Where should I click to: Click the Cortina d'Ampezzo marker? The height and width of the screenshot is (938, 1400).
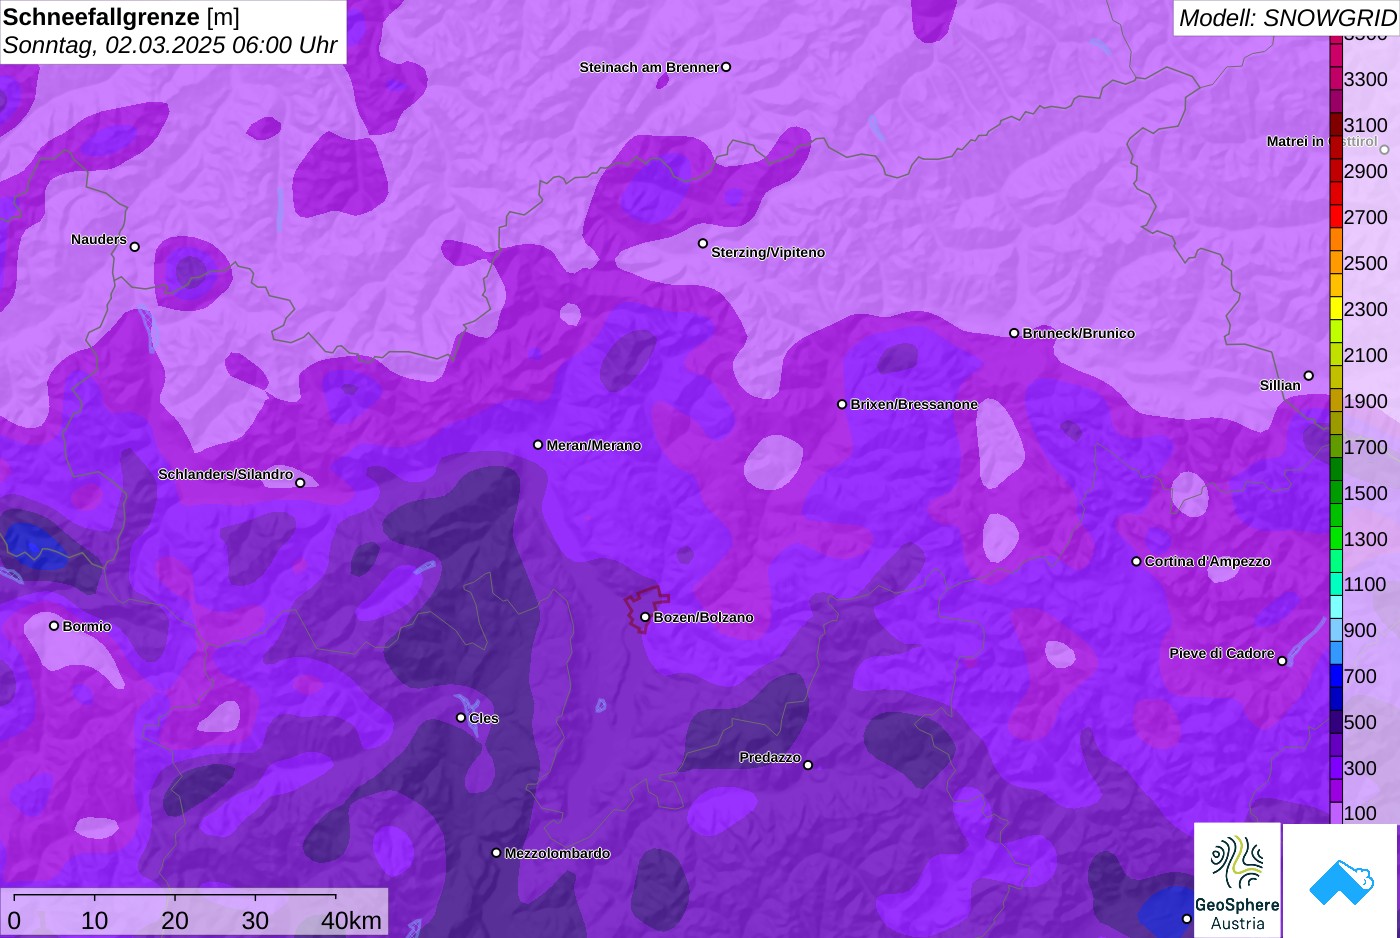1136,562
